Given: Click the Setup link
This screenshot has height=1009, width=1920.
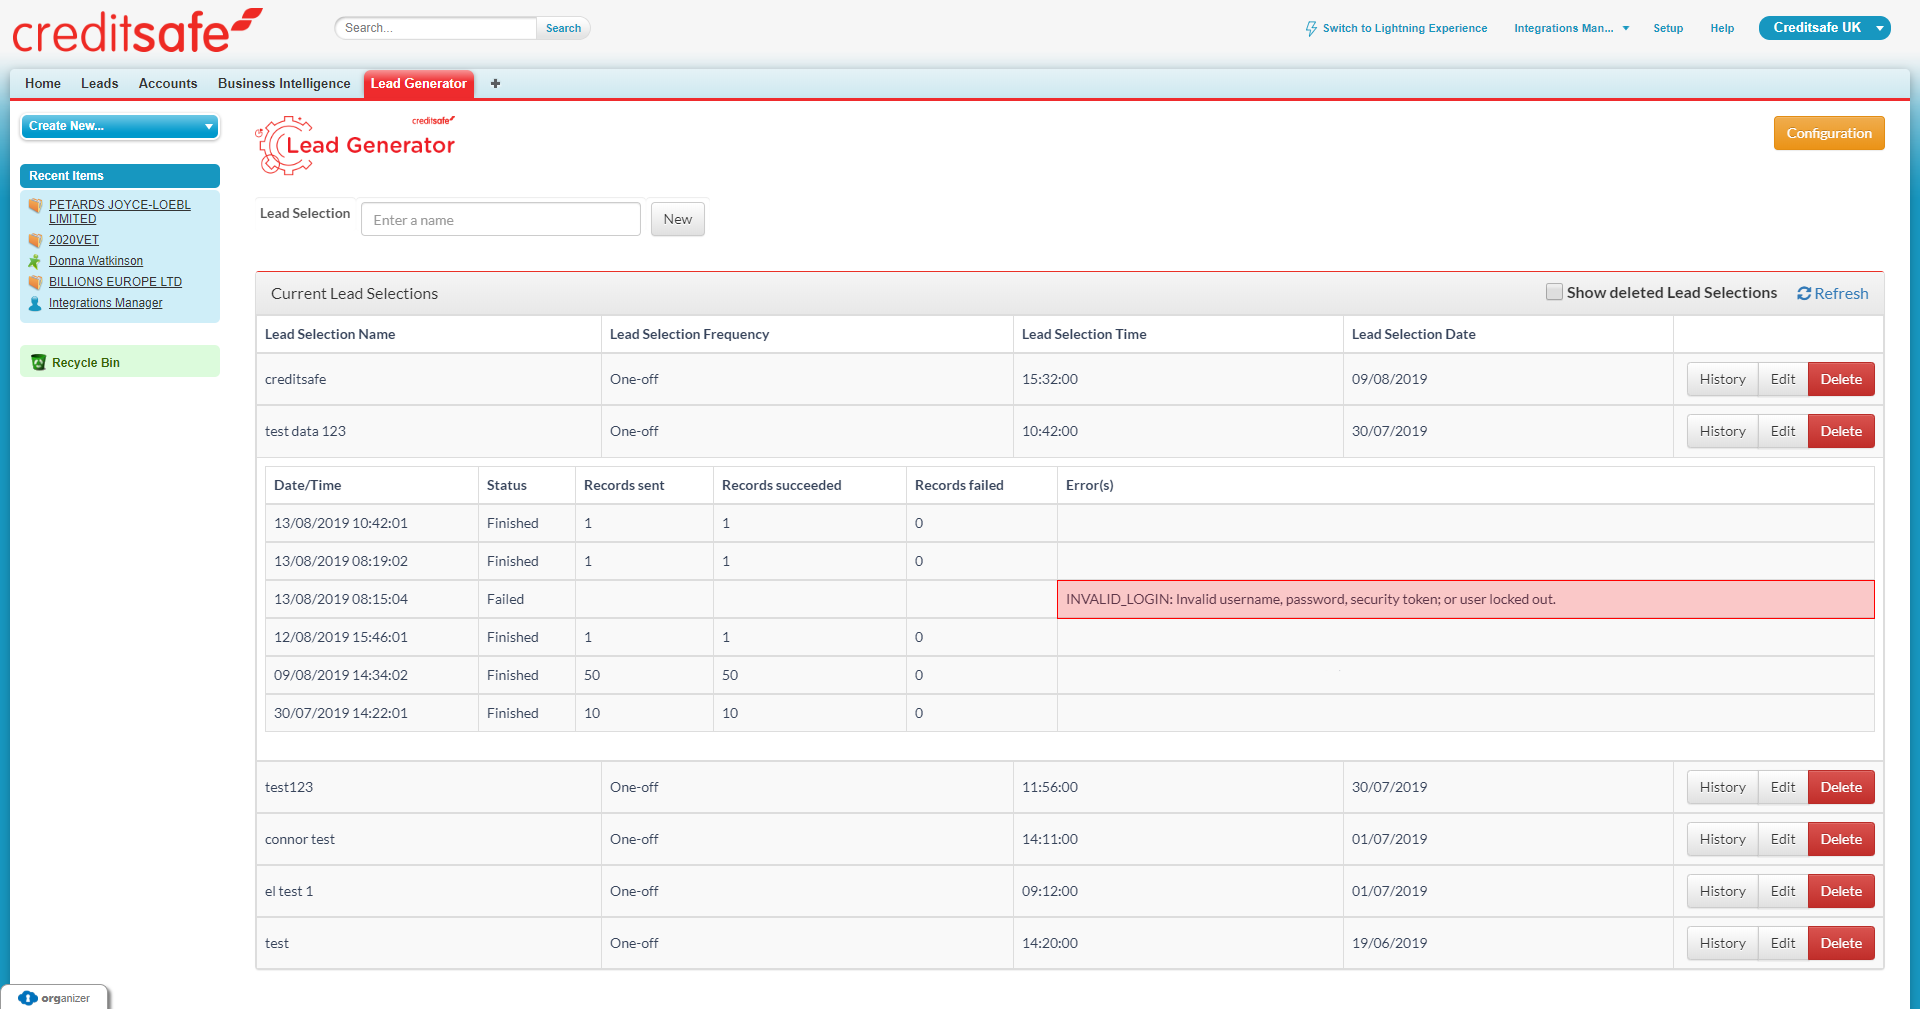Looking at the screenshot, I should (x=1668, y=29).
